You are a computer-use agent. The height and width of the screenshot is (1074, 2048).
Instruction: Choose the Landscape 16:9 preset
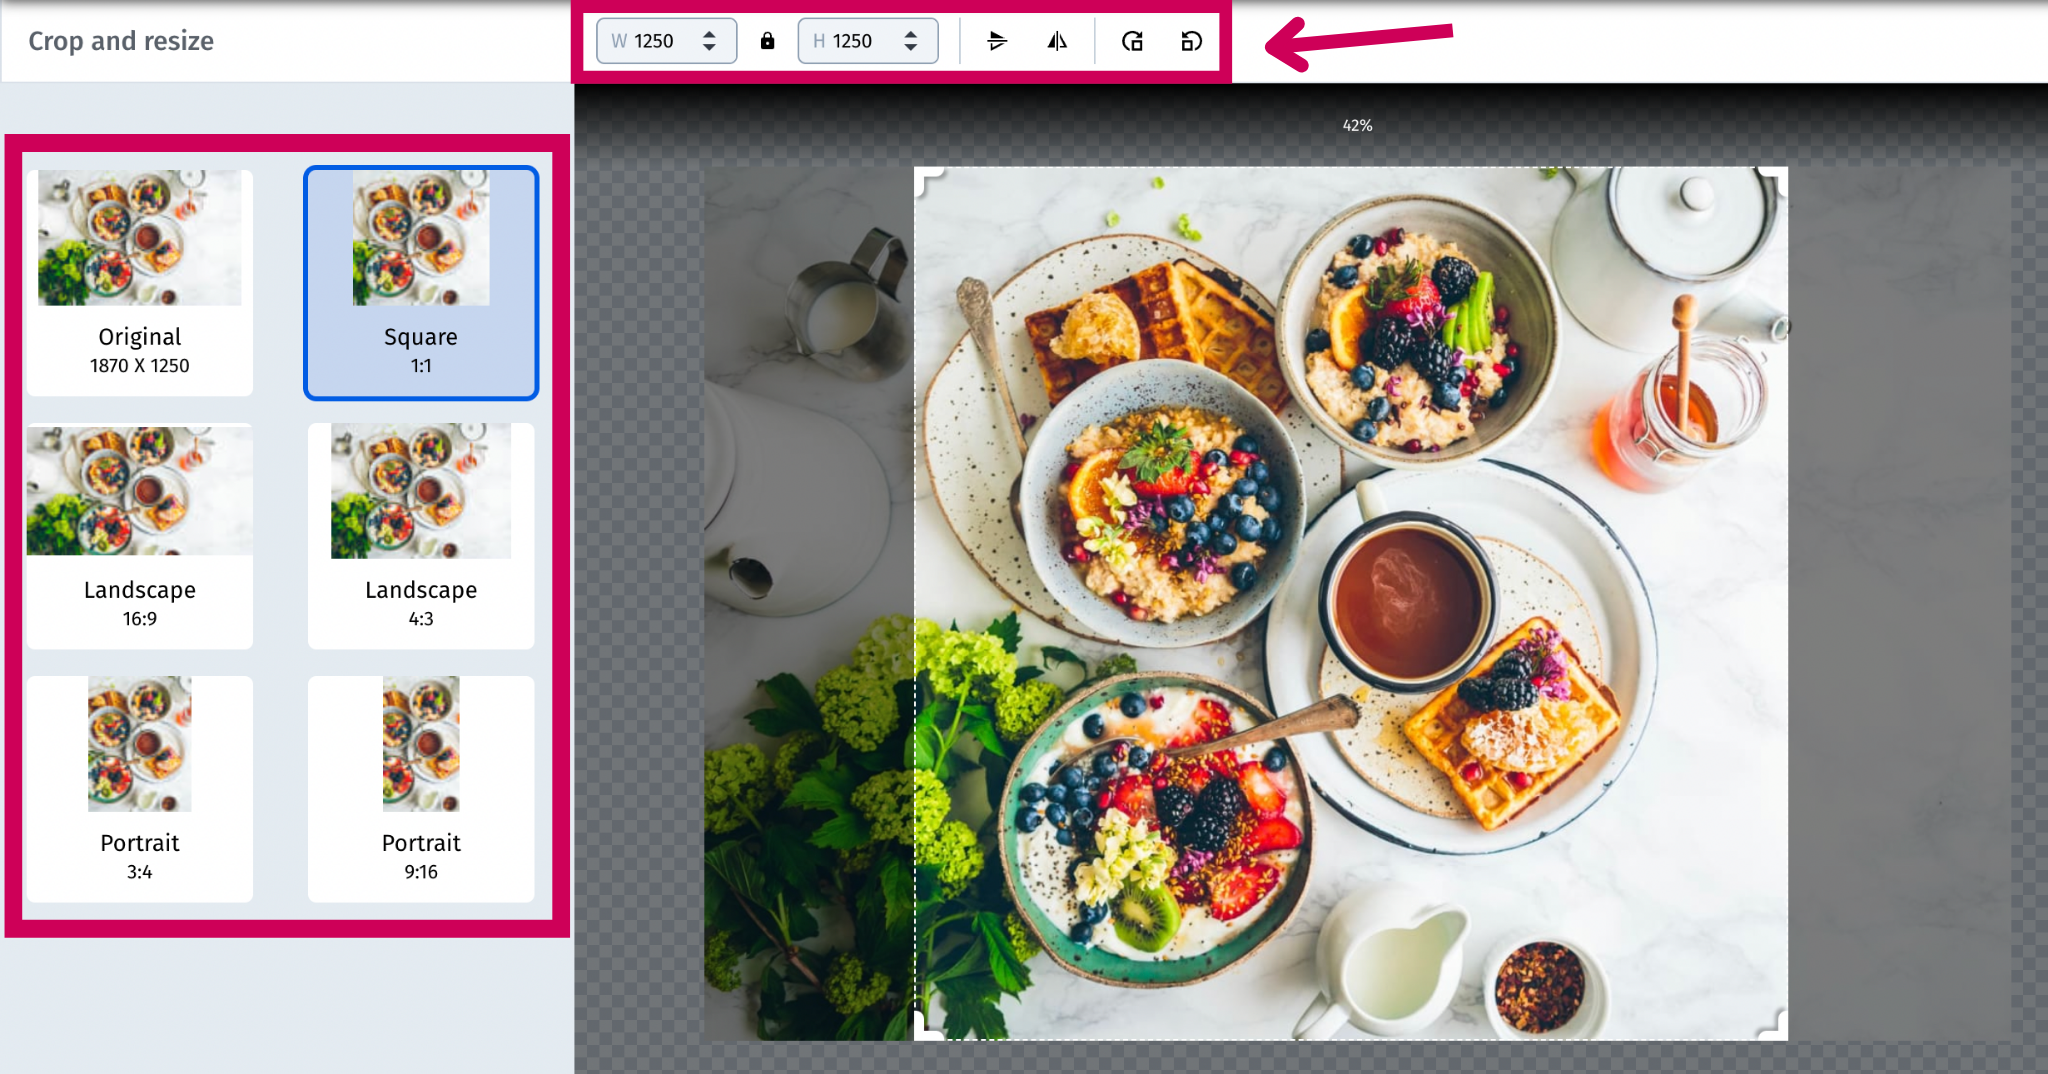click(140, 536)
